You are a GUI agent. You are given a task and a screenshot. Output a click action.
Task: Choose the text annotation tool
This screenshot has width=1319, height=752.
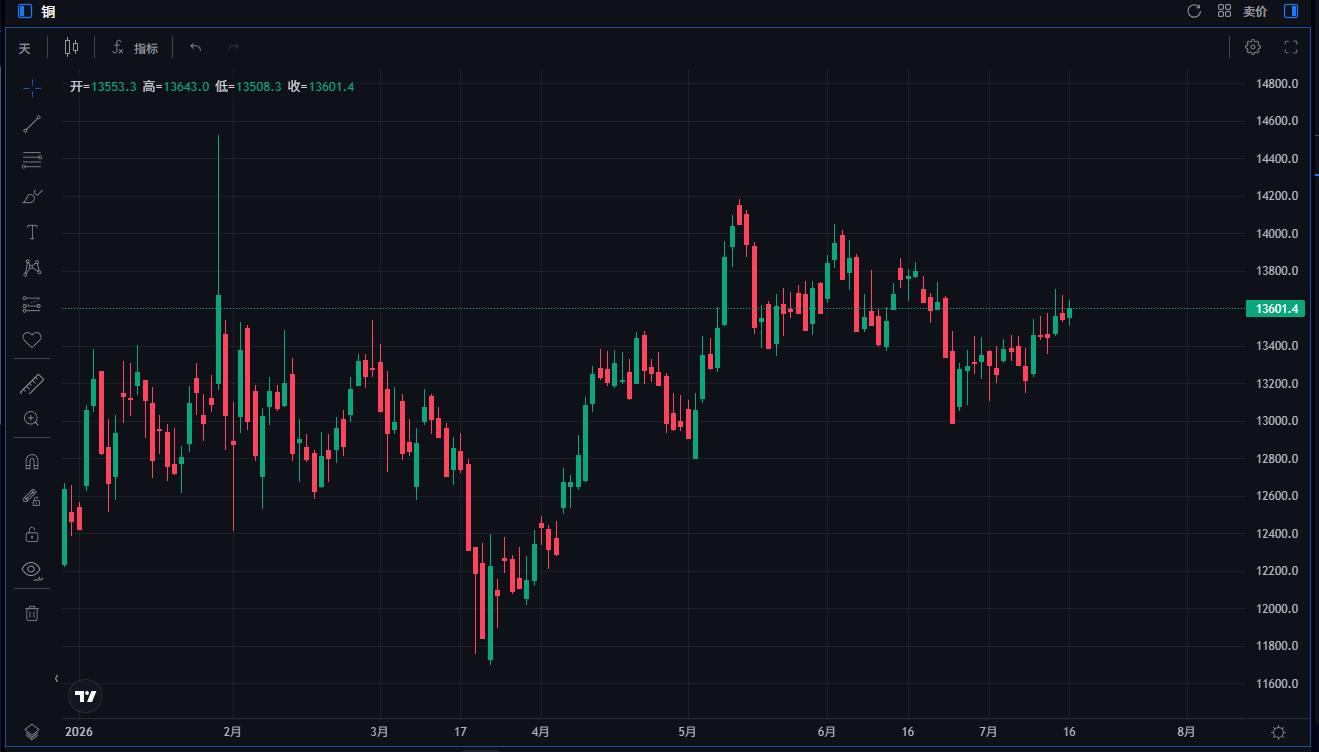tap(32, 232)
